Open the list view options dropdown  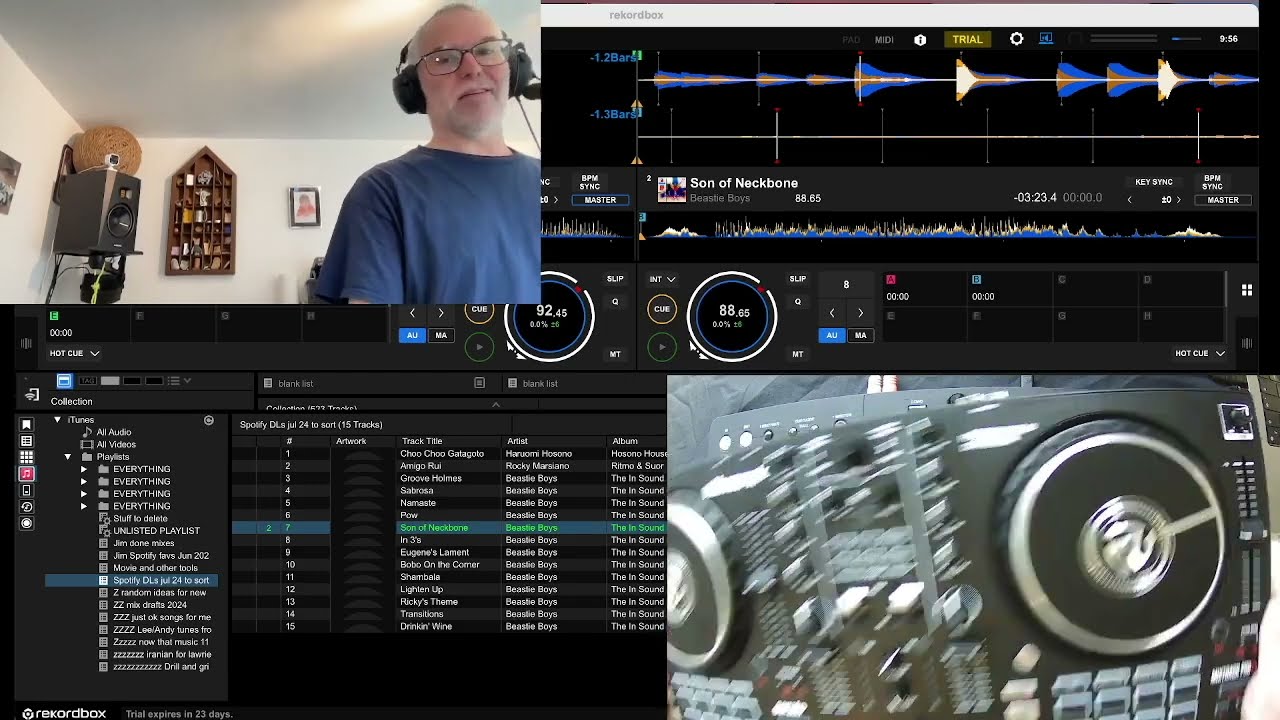tap(179, 381)
